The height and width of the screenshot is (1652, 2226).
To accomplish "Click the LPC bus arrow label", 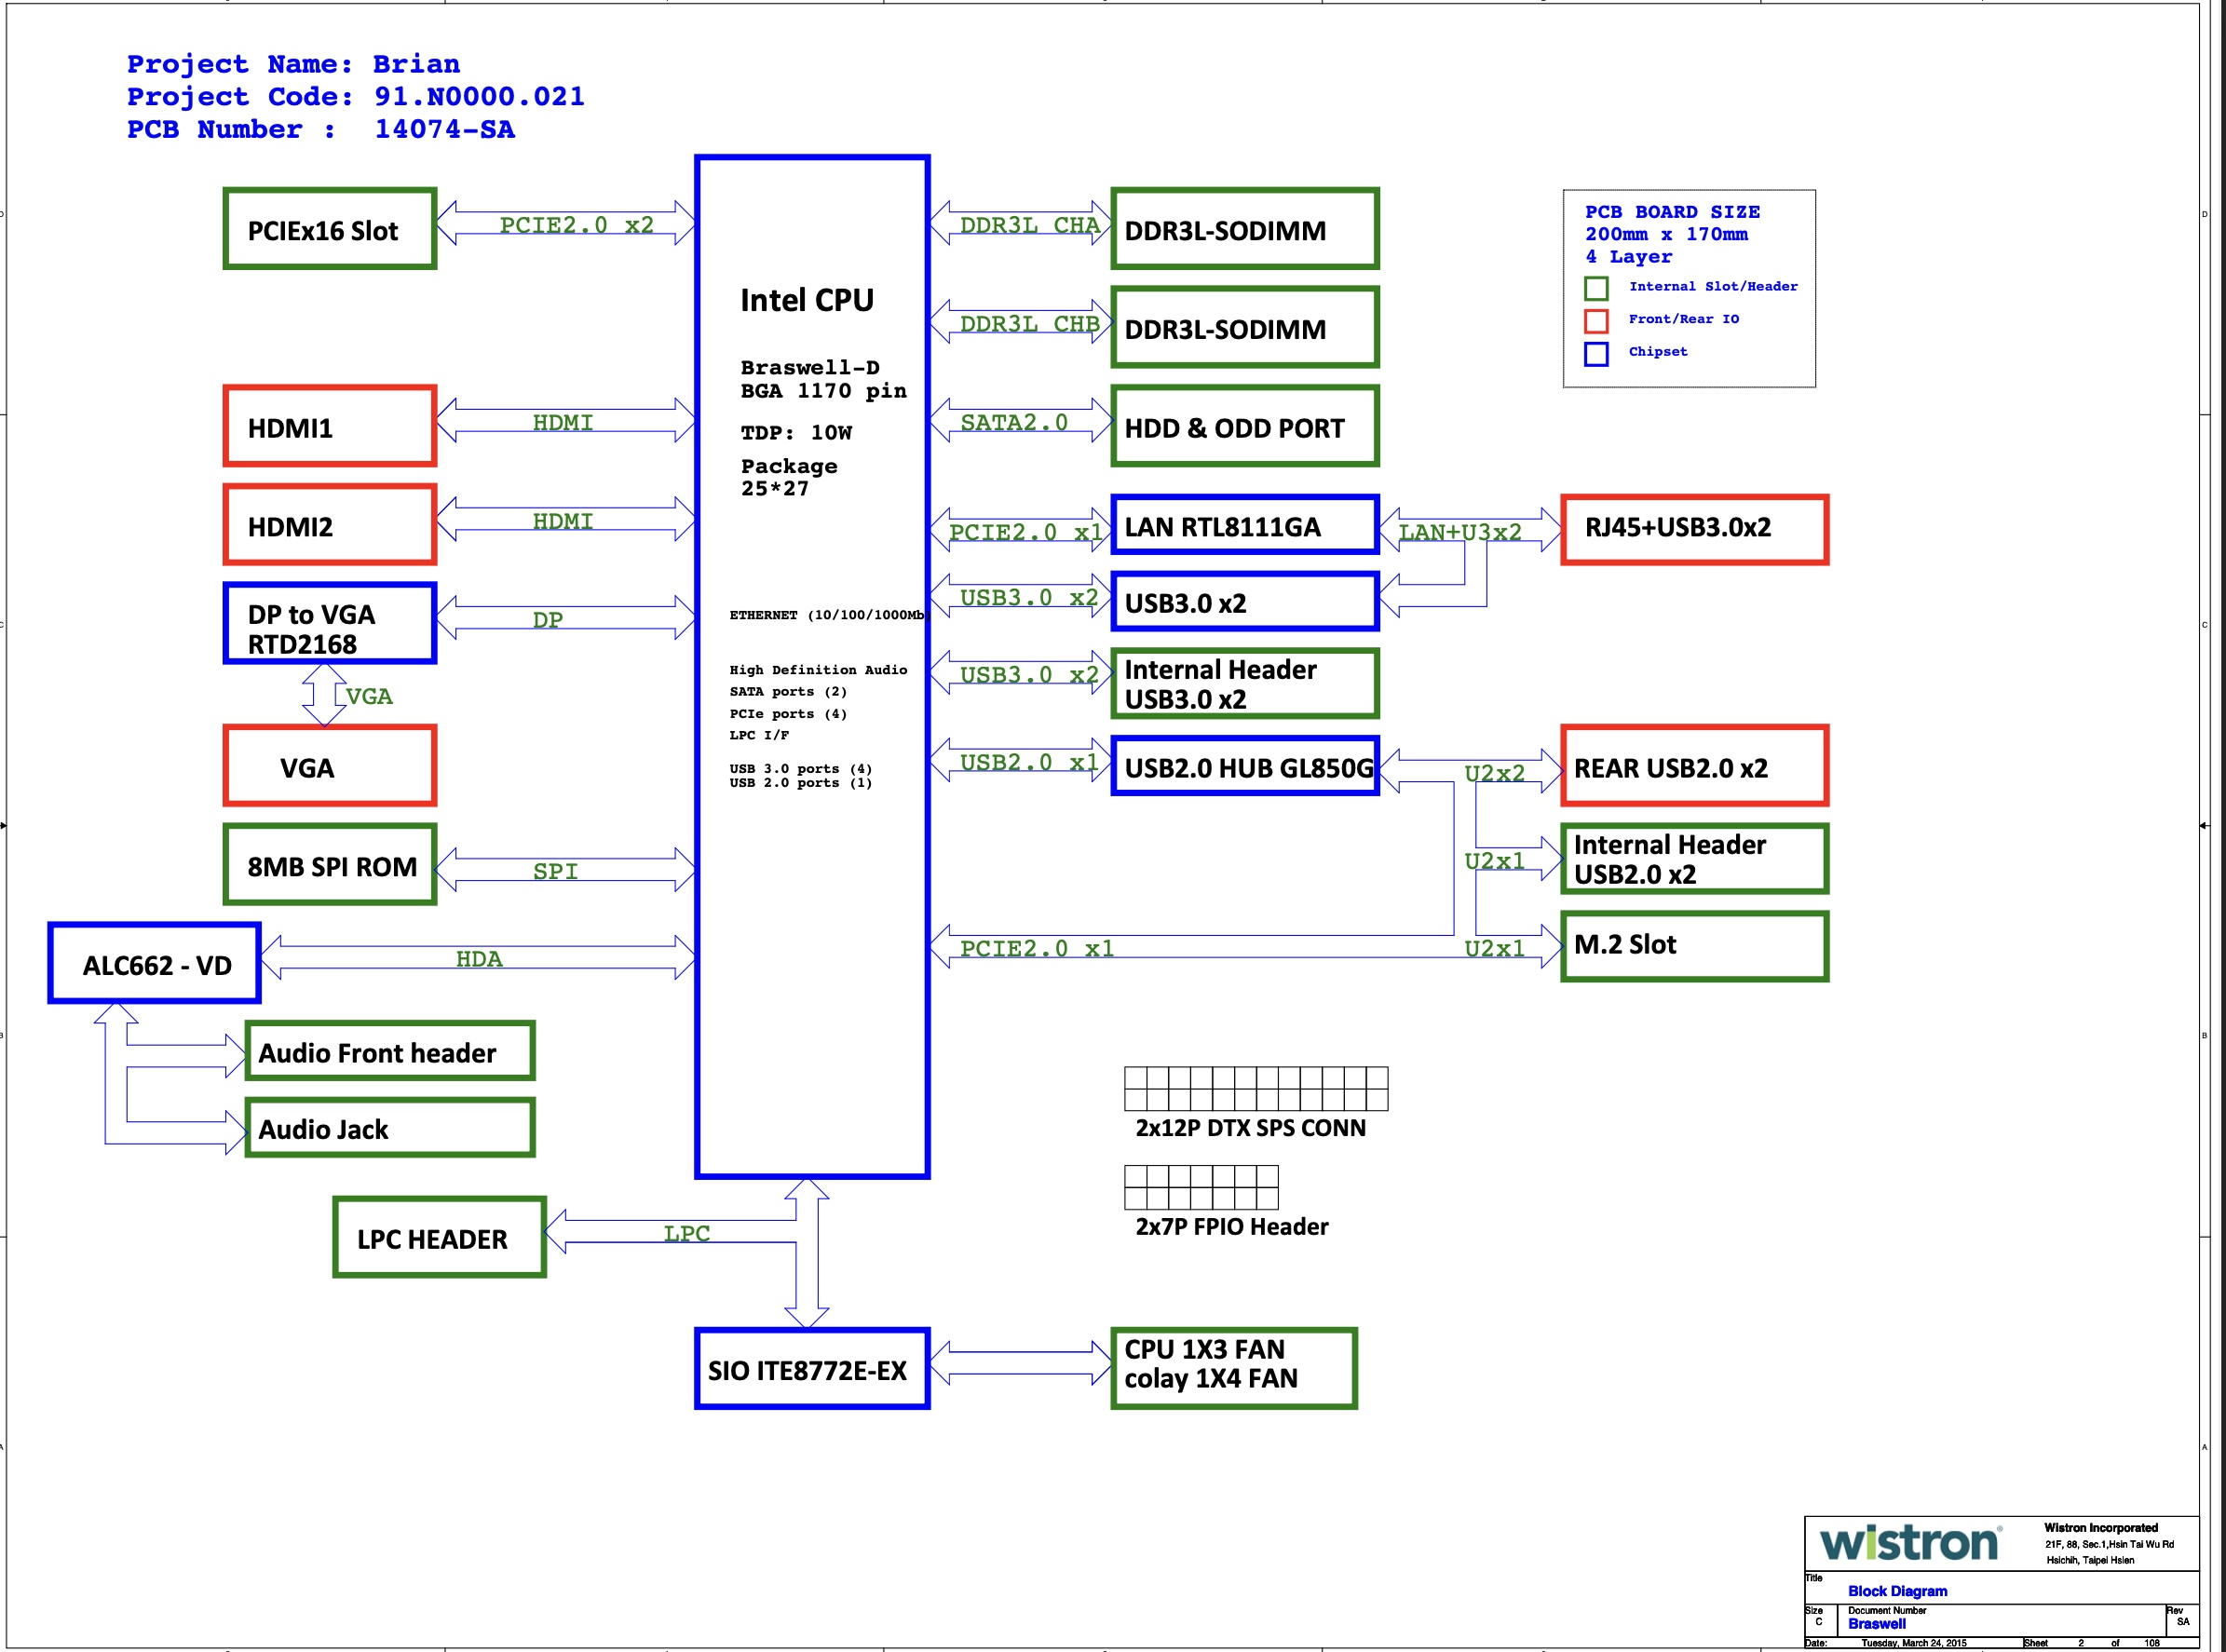I will click(686, 1233).
